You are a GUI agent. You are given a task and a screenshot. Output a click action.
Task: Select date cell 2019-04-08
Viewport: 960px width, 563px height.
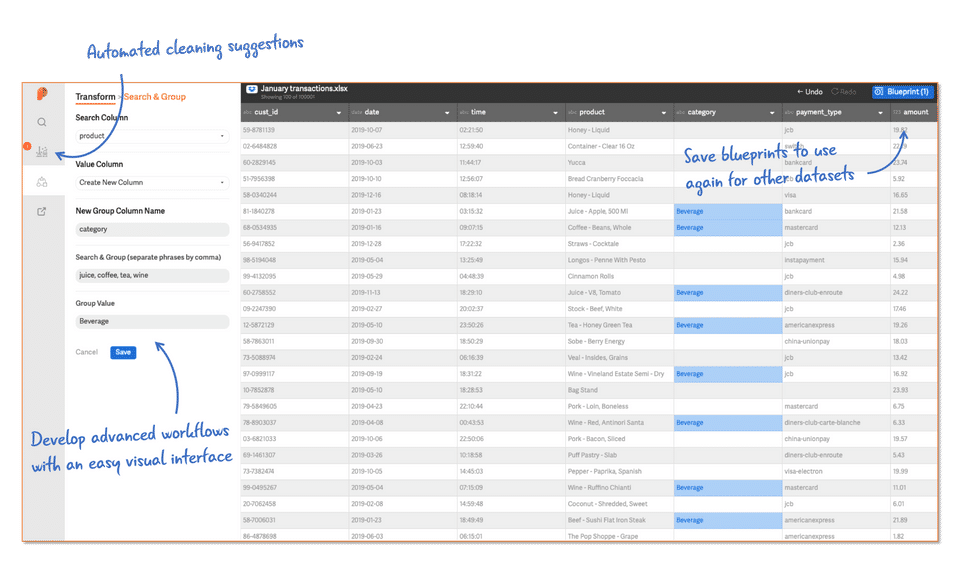coord(403,423)
